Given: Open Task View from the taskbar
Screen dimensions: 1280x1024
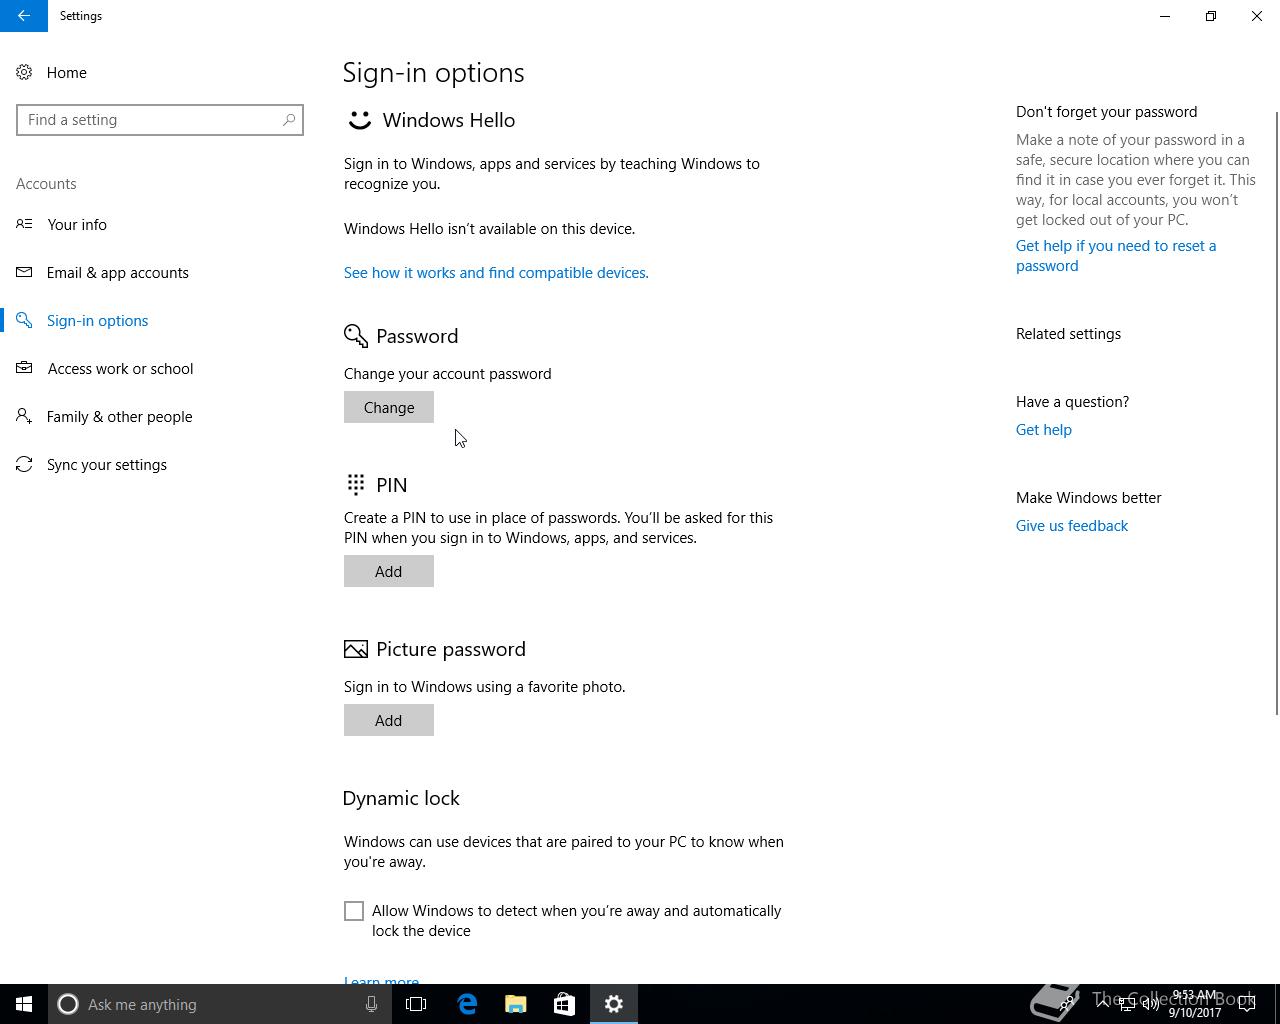Looking at the screenshot, I should [x=416, y=1004].
